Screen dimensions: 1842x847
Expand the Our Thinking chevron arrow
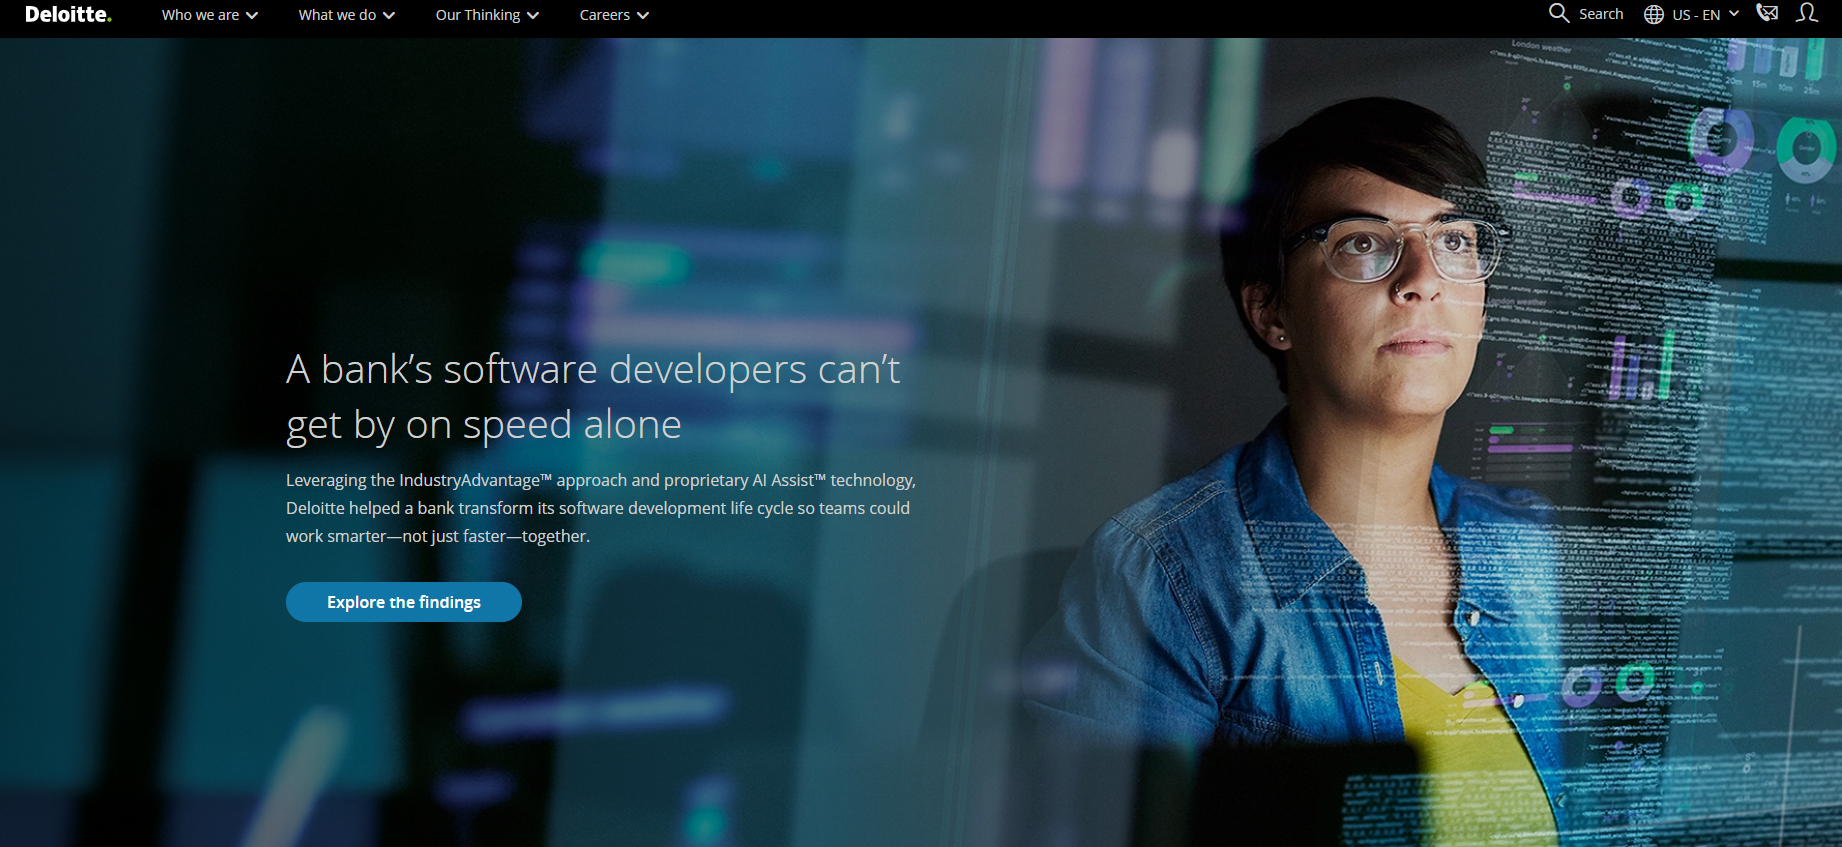point(533,16)
